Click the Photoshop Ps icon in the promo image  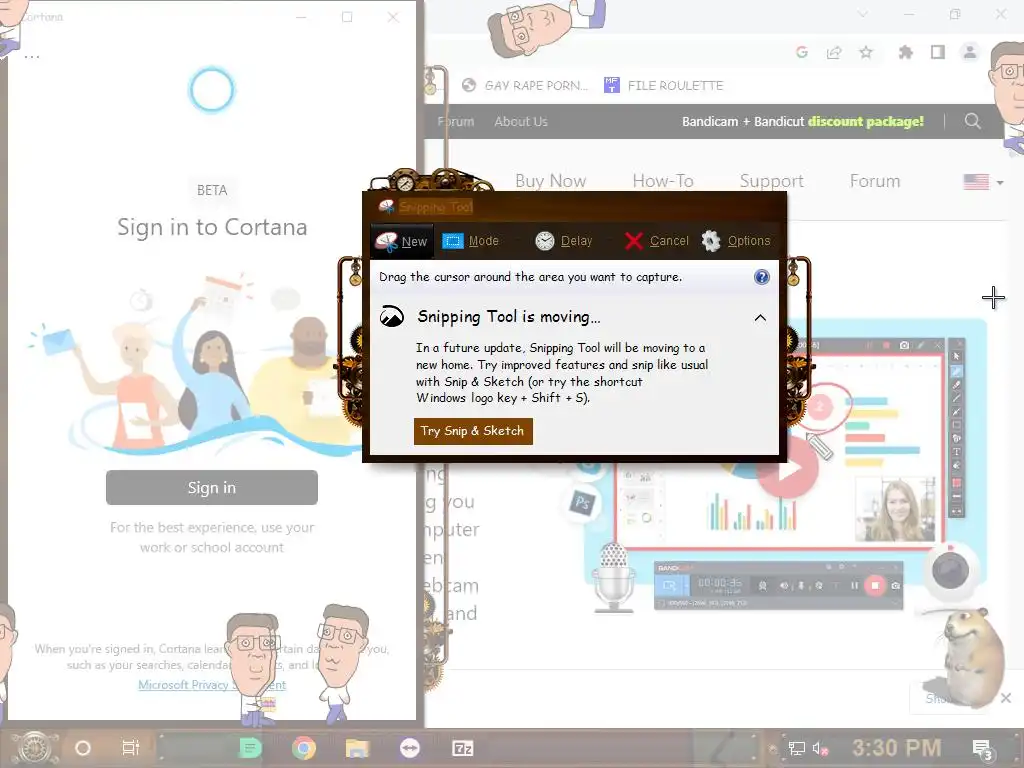pyautogui.click(x=581, y=503)
